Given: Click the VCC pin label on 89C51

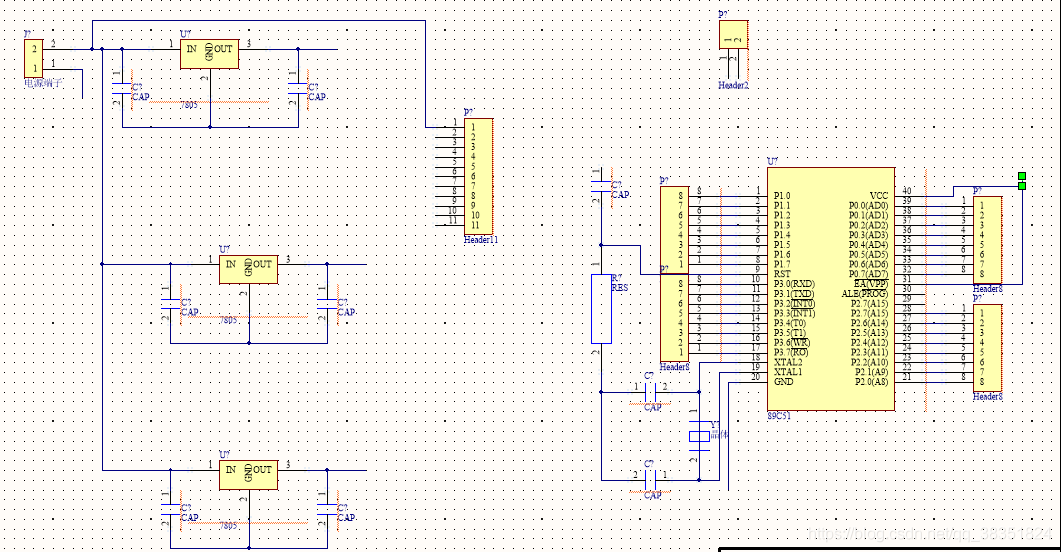Looking at the screenshot, I should (x=878, y=196).
